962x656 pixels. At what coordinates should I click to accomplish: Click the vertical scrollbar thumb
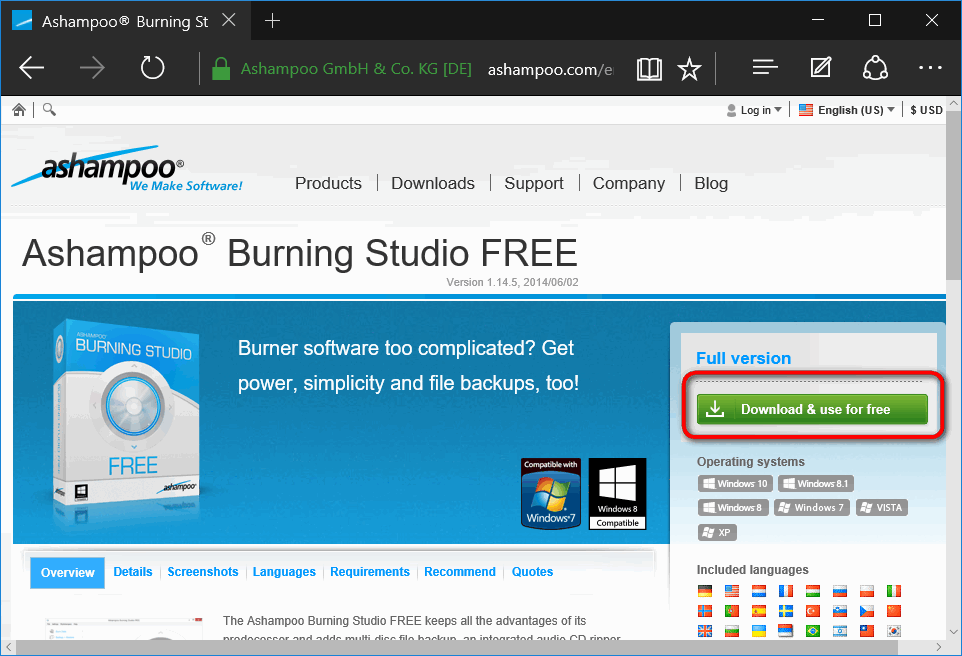coord(953,196)
